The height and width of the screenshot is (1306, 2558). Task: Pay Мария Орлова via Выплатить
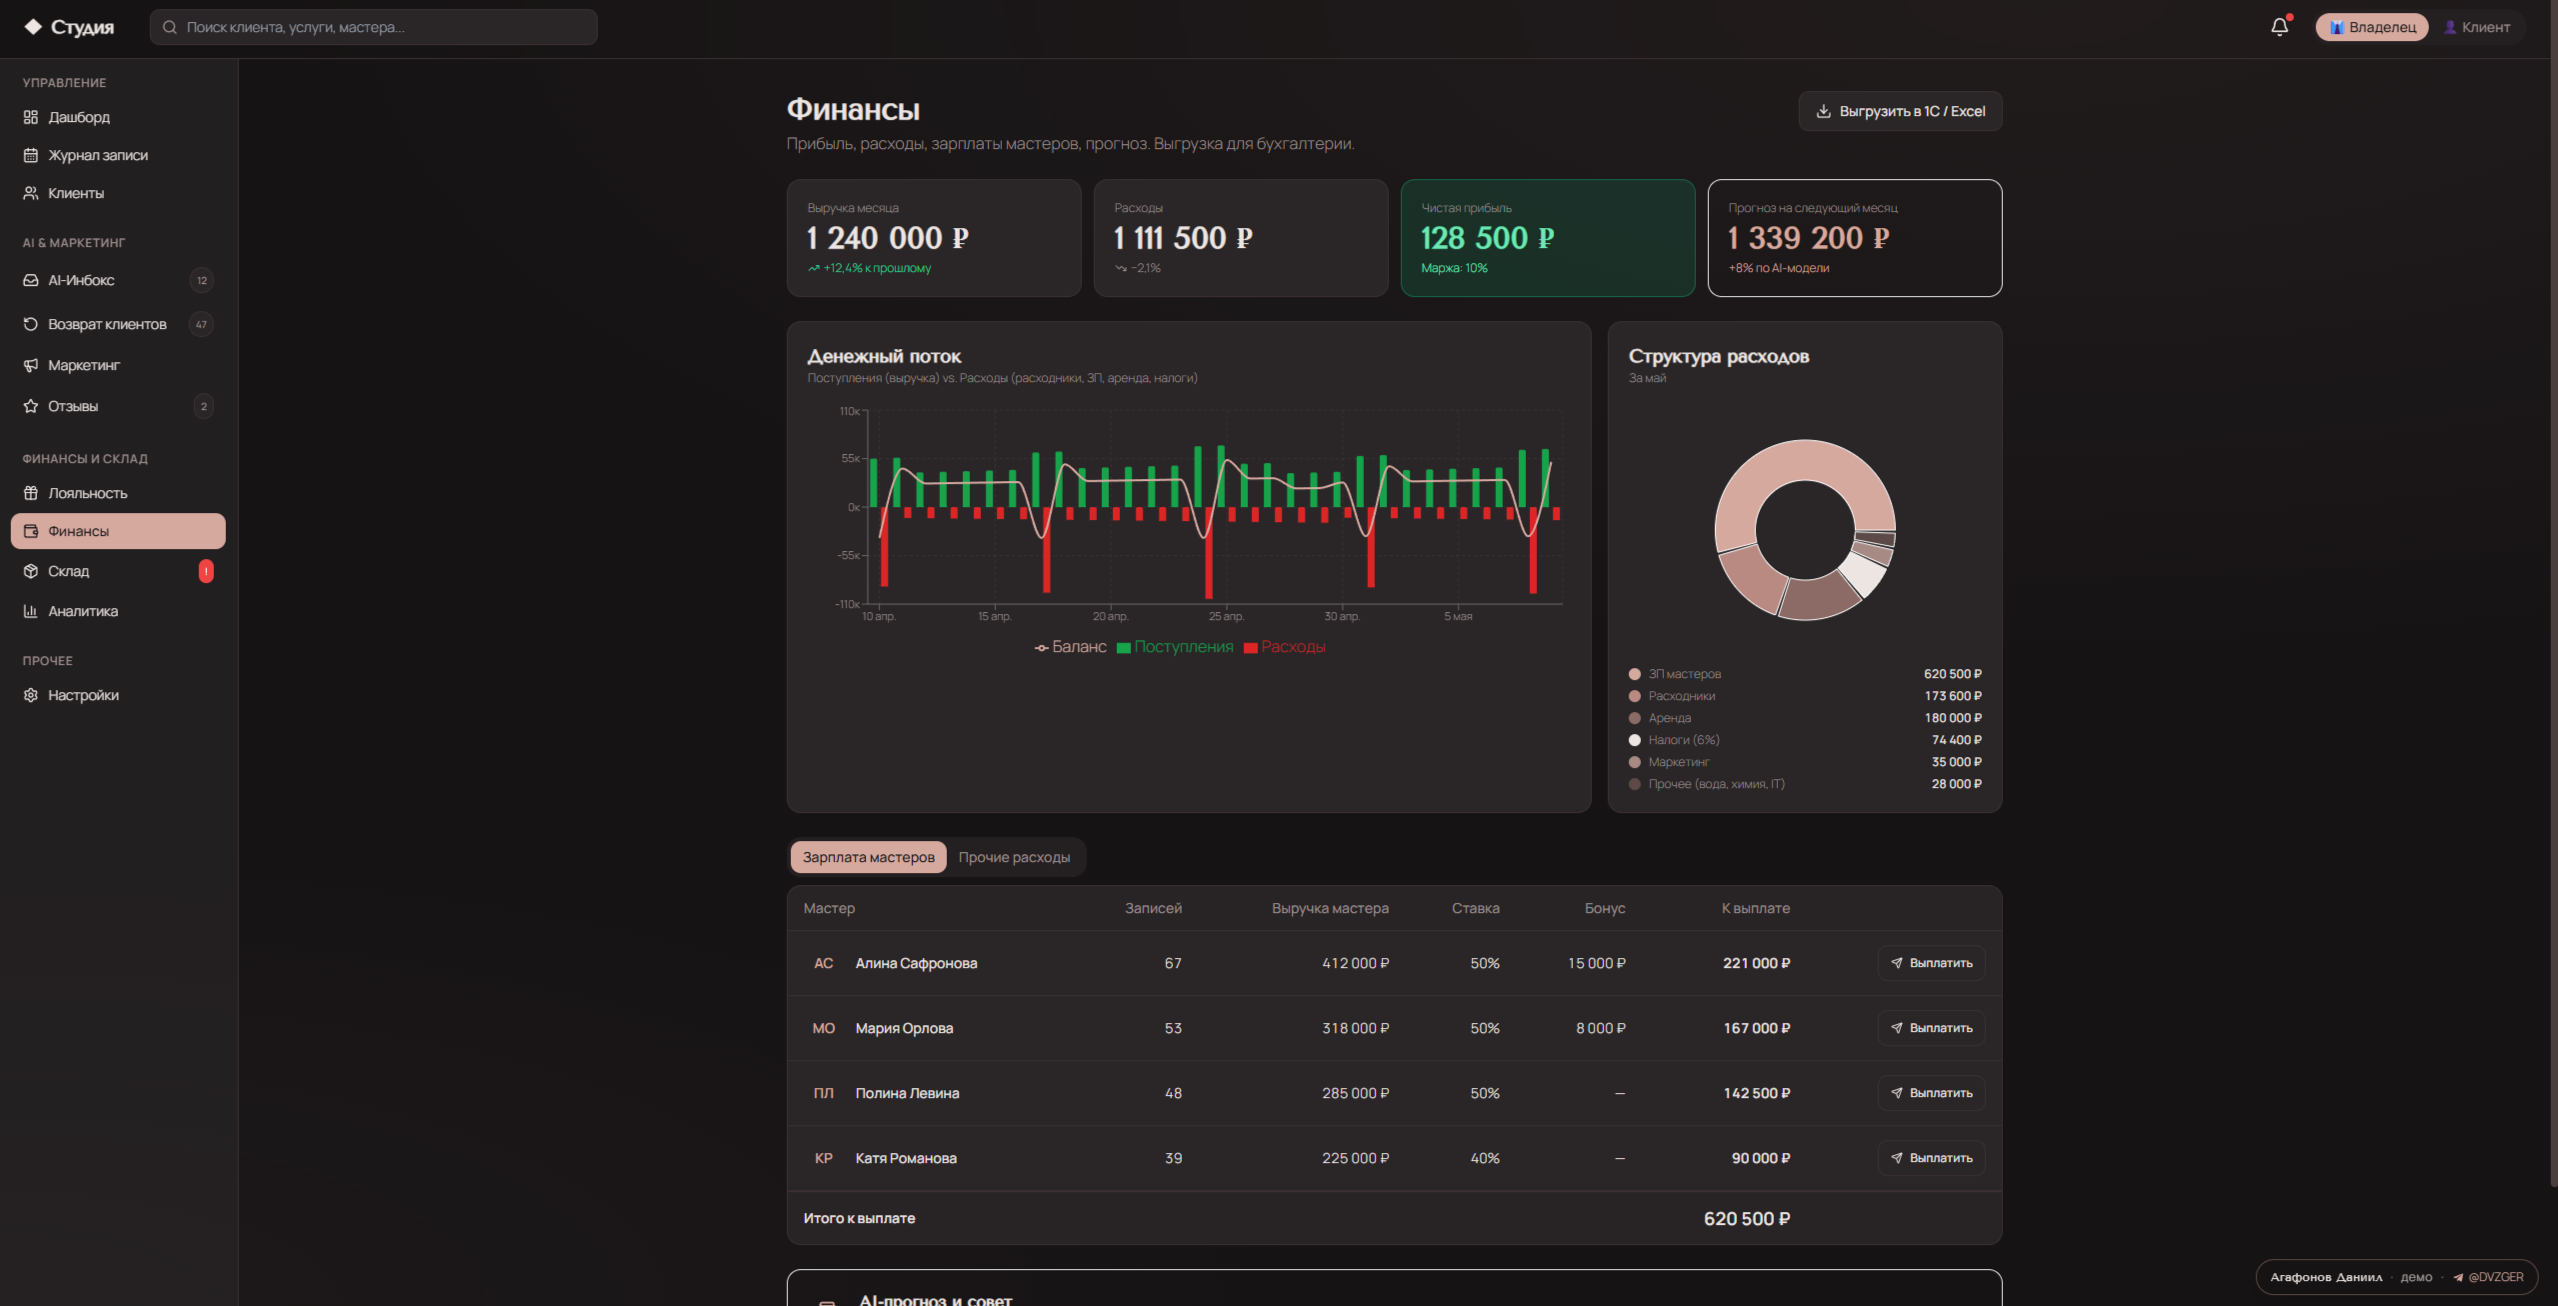1931,1028
